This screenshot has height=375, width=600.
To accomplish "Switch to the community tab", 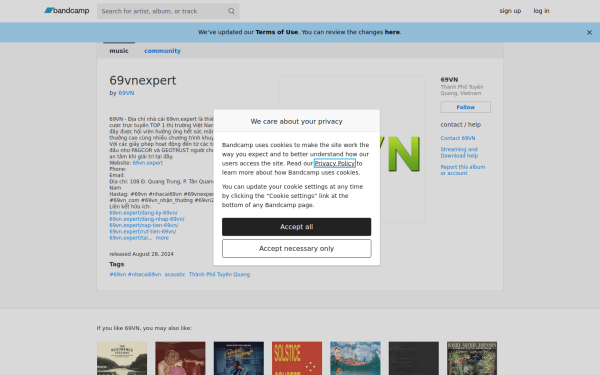I will tap(162, 51).
